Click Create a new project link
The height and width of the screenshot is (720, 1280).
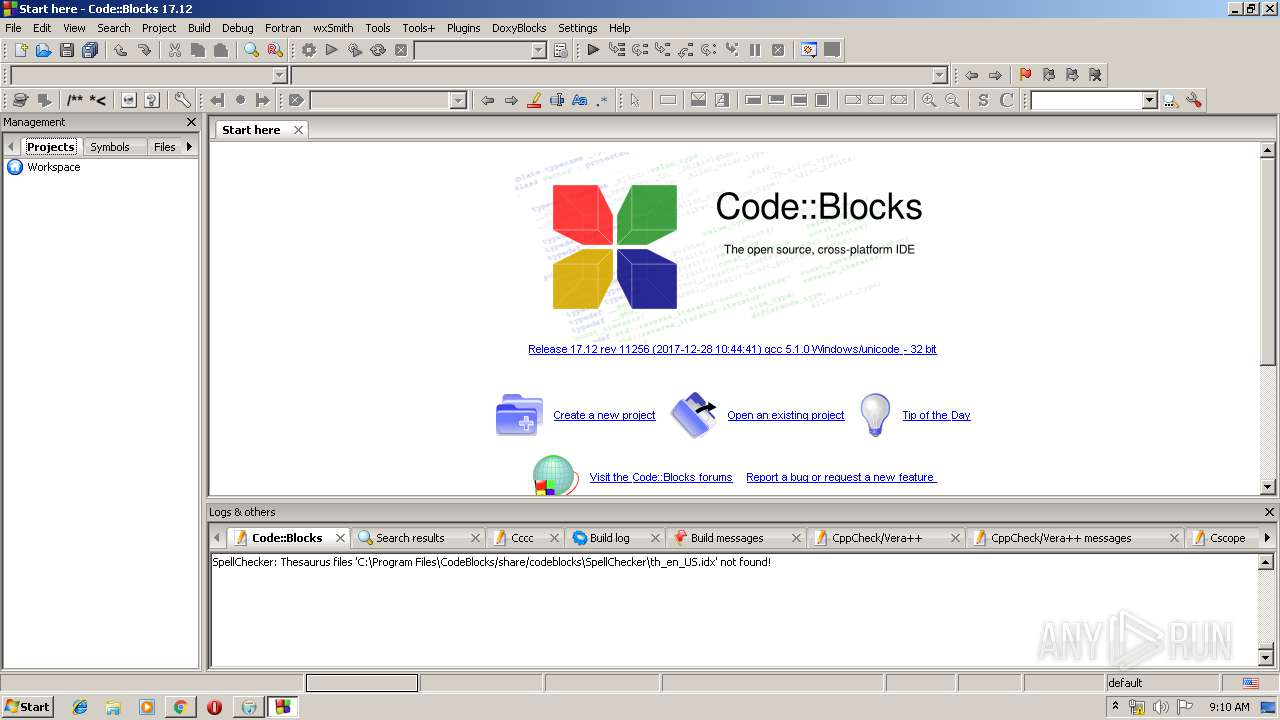coord(604,415)
